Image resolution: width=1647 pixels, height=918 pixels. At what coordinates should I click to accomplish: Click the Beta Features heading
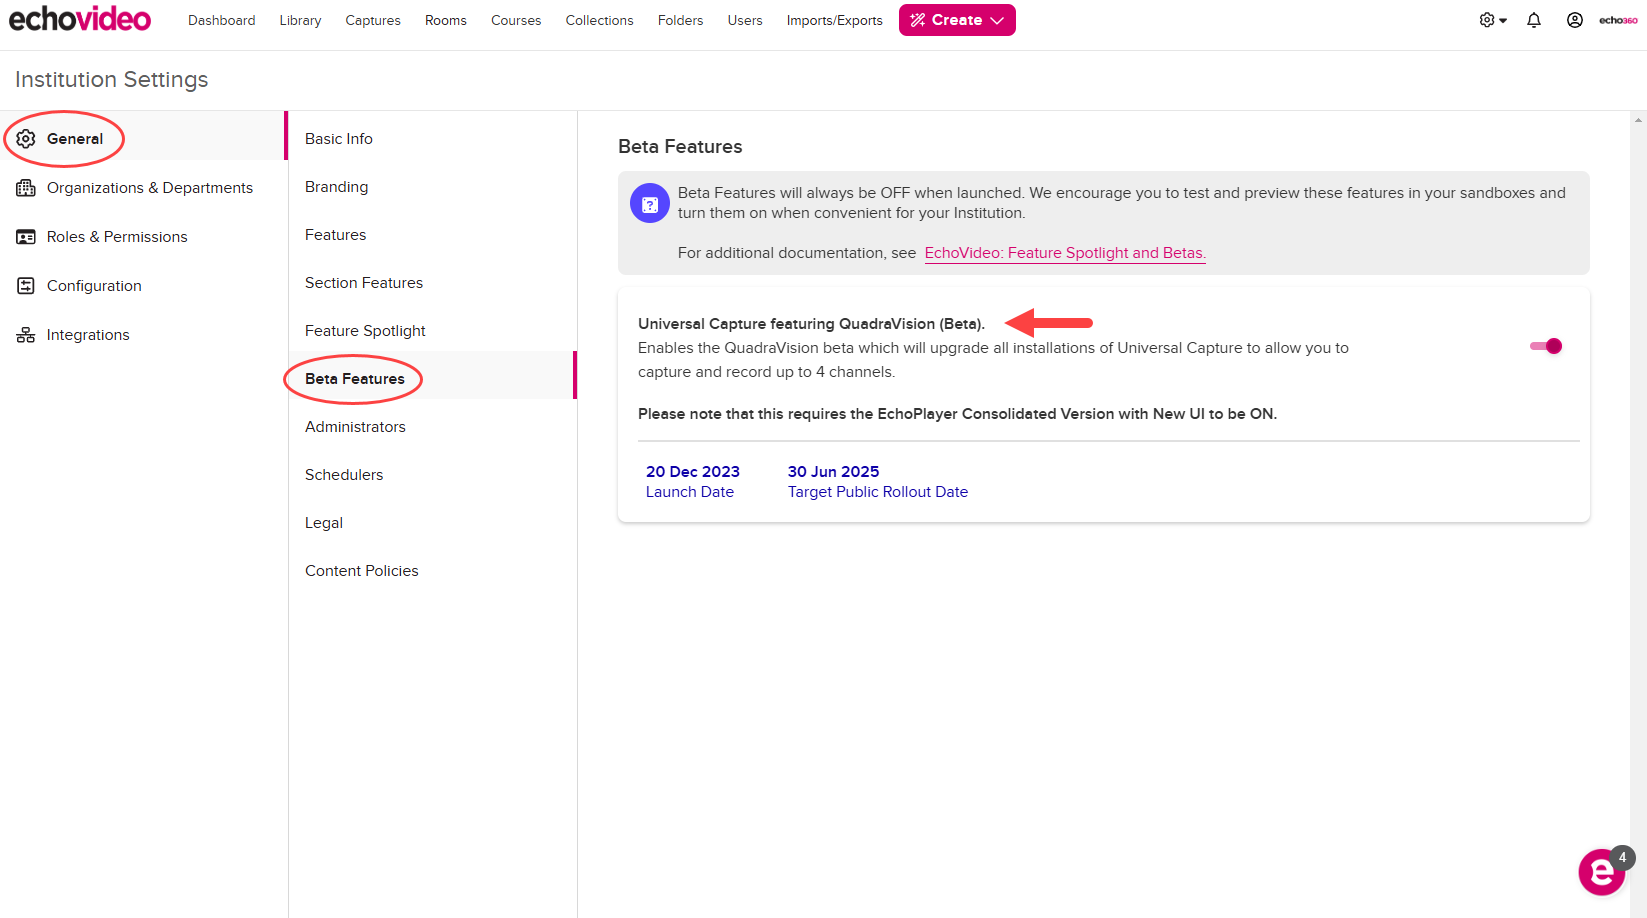(680, 147)
